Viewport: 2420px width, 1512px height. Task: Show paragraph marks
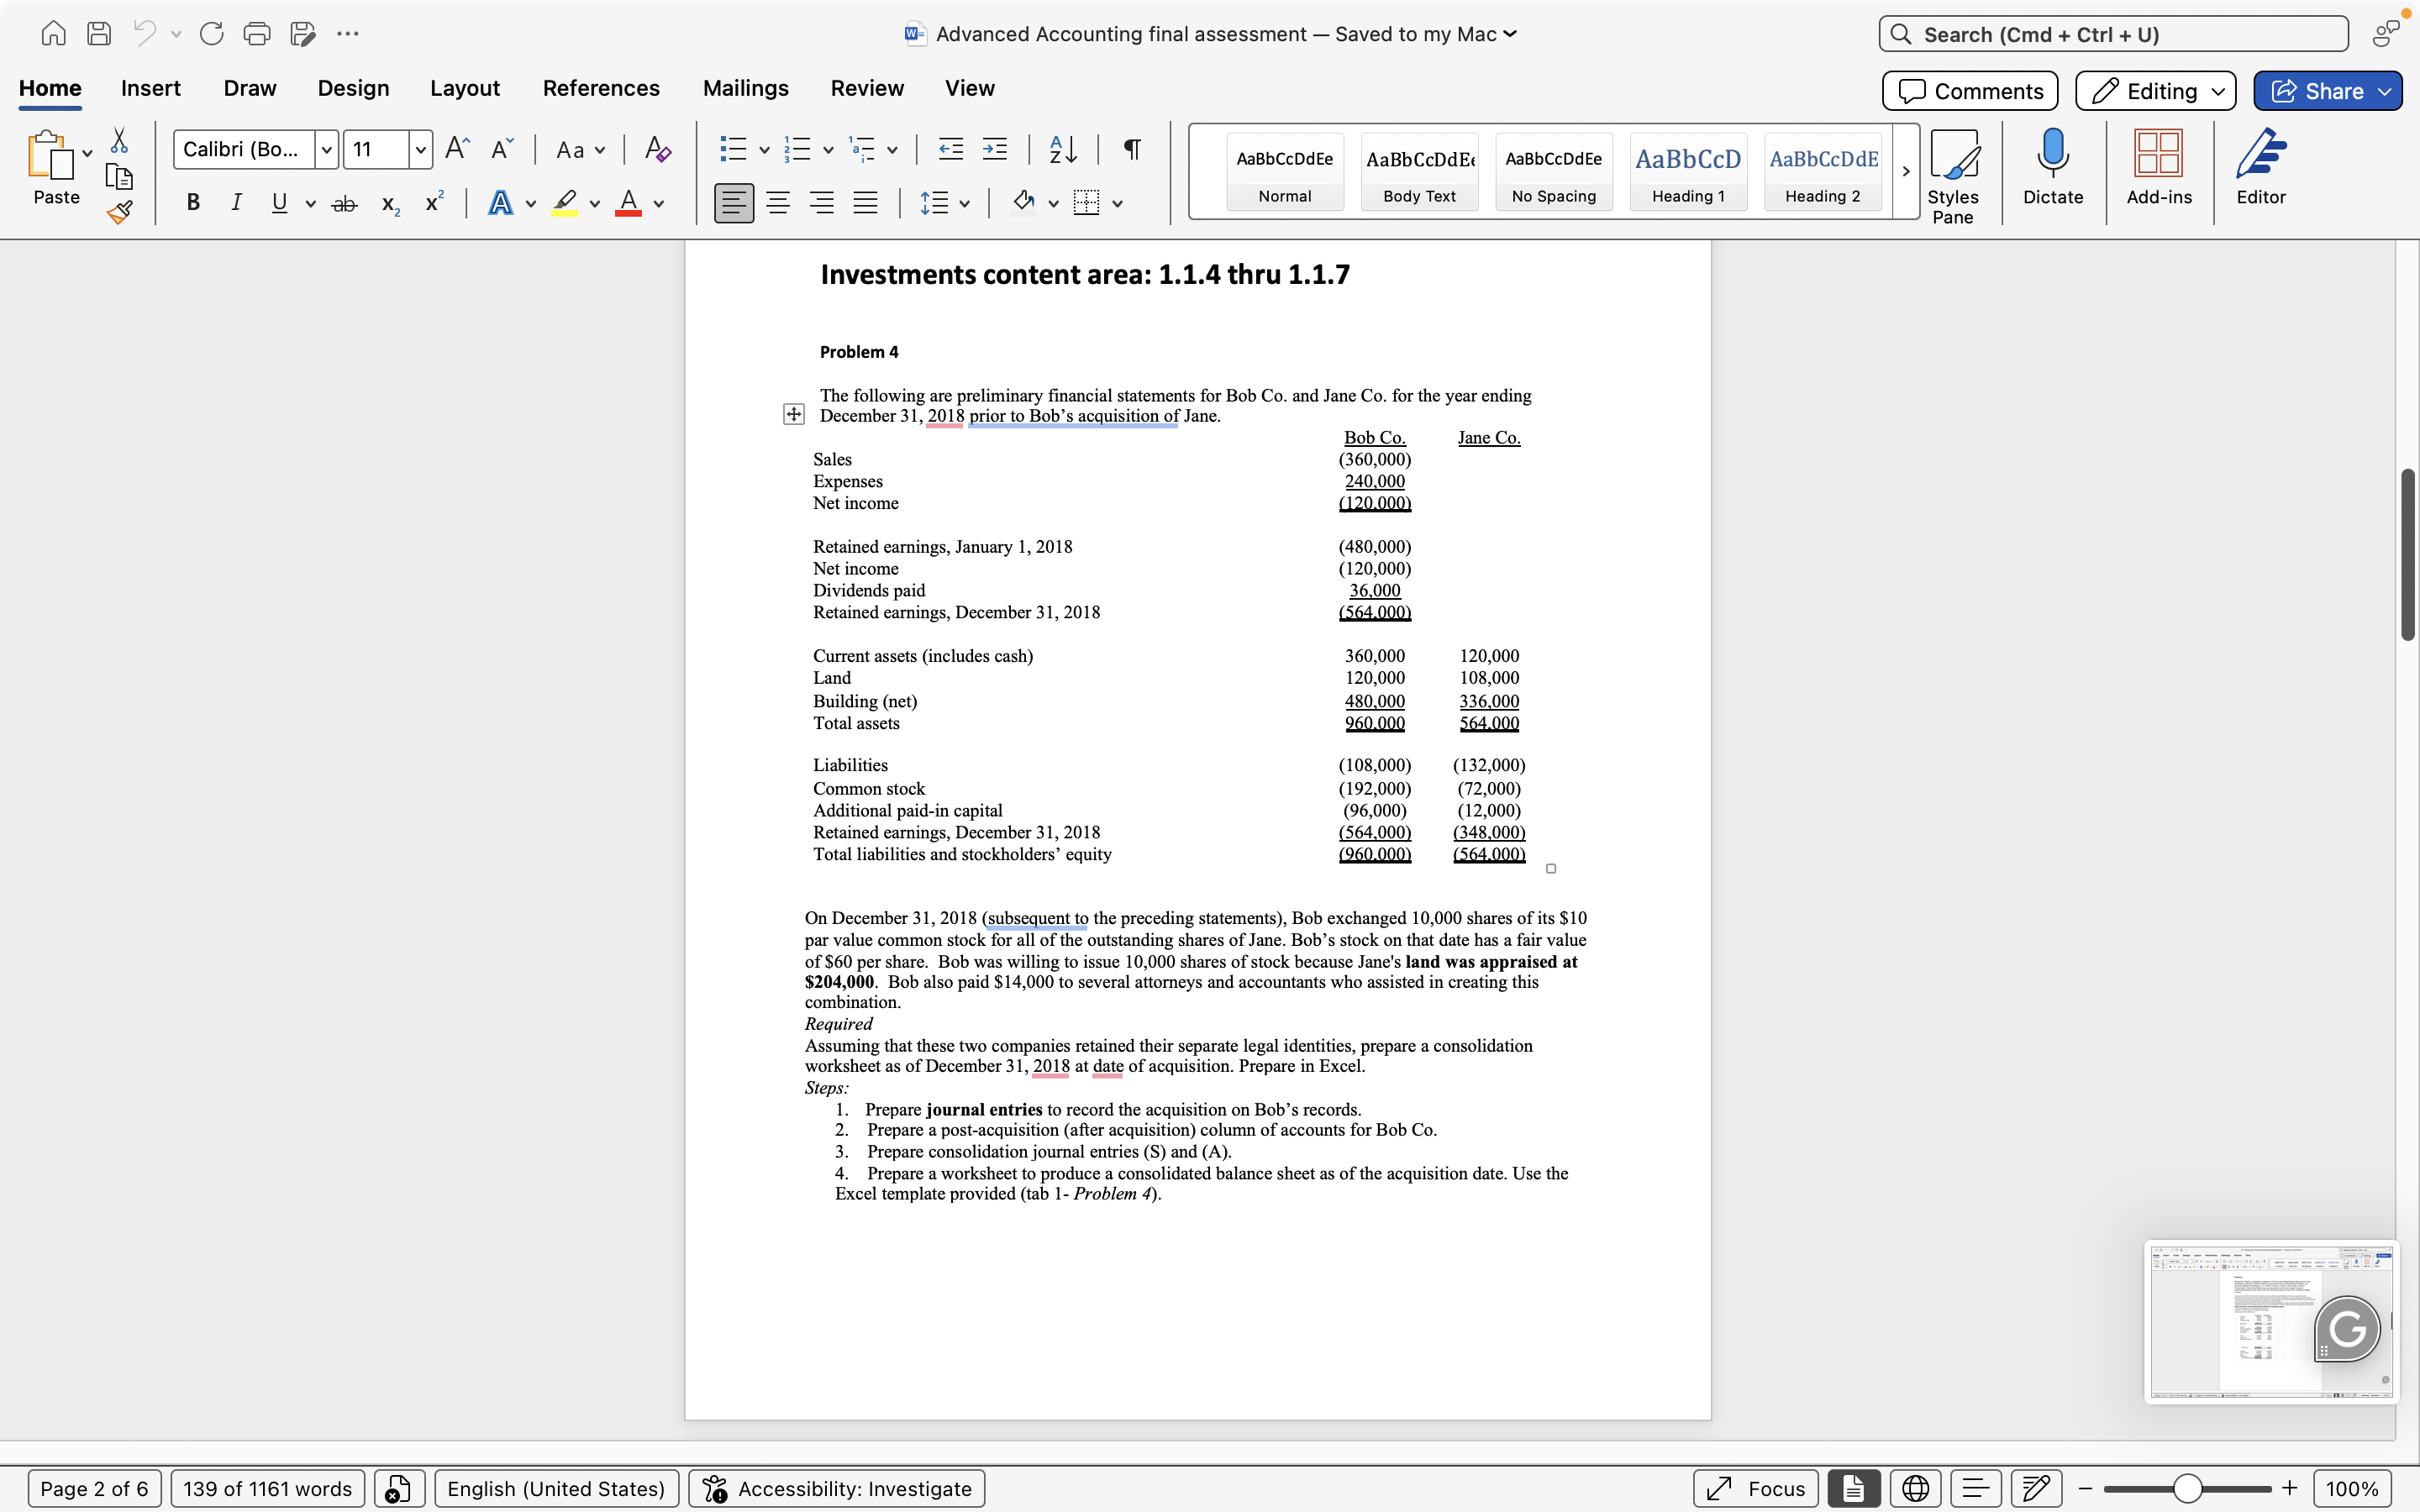click(x=1130, y=148)
